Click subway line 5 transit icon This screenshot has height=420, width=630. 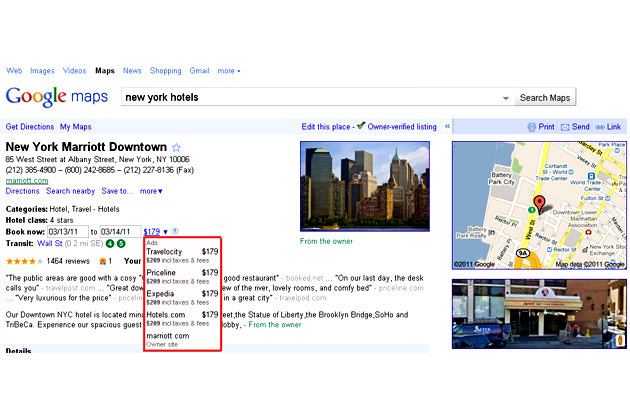121,244
